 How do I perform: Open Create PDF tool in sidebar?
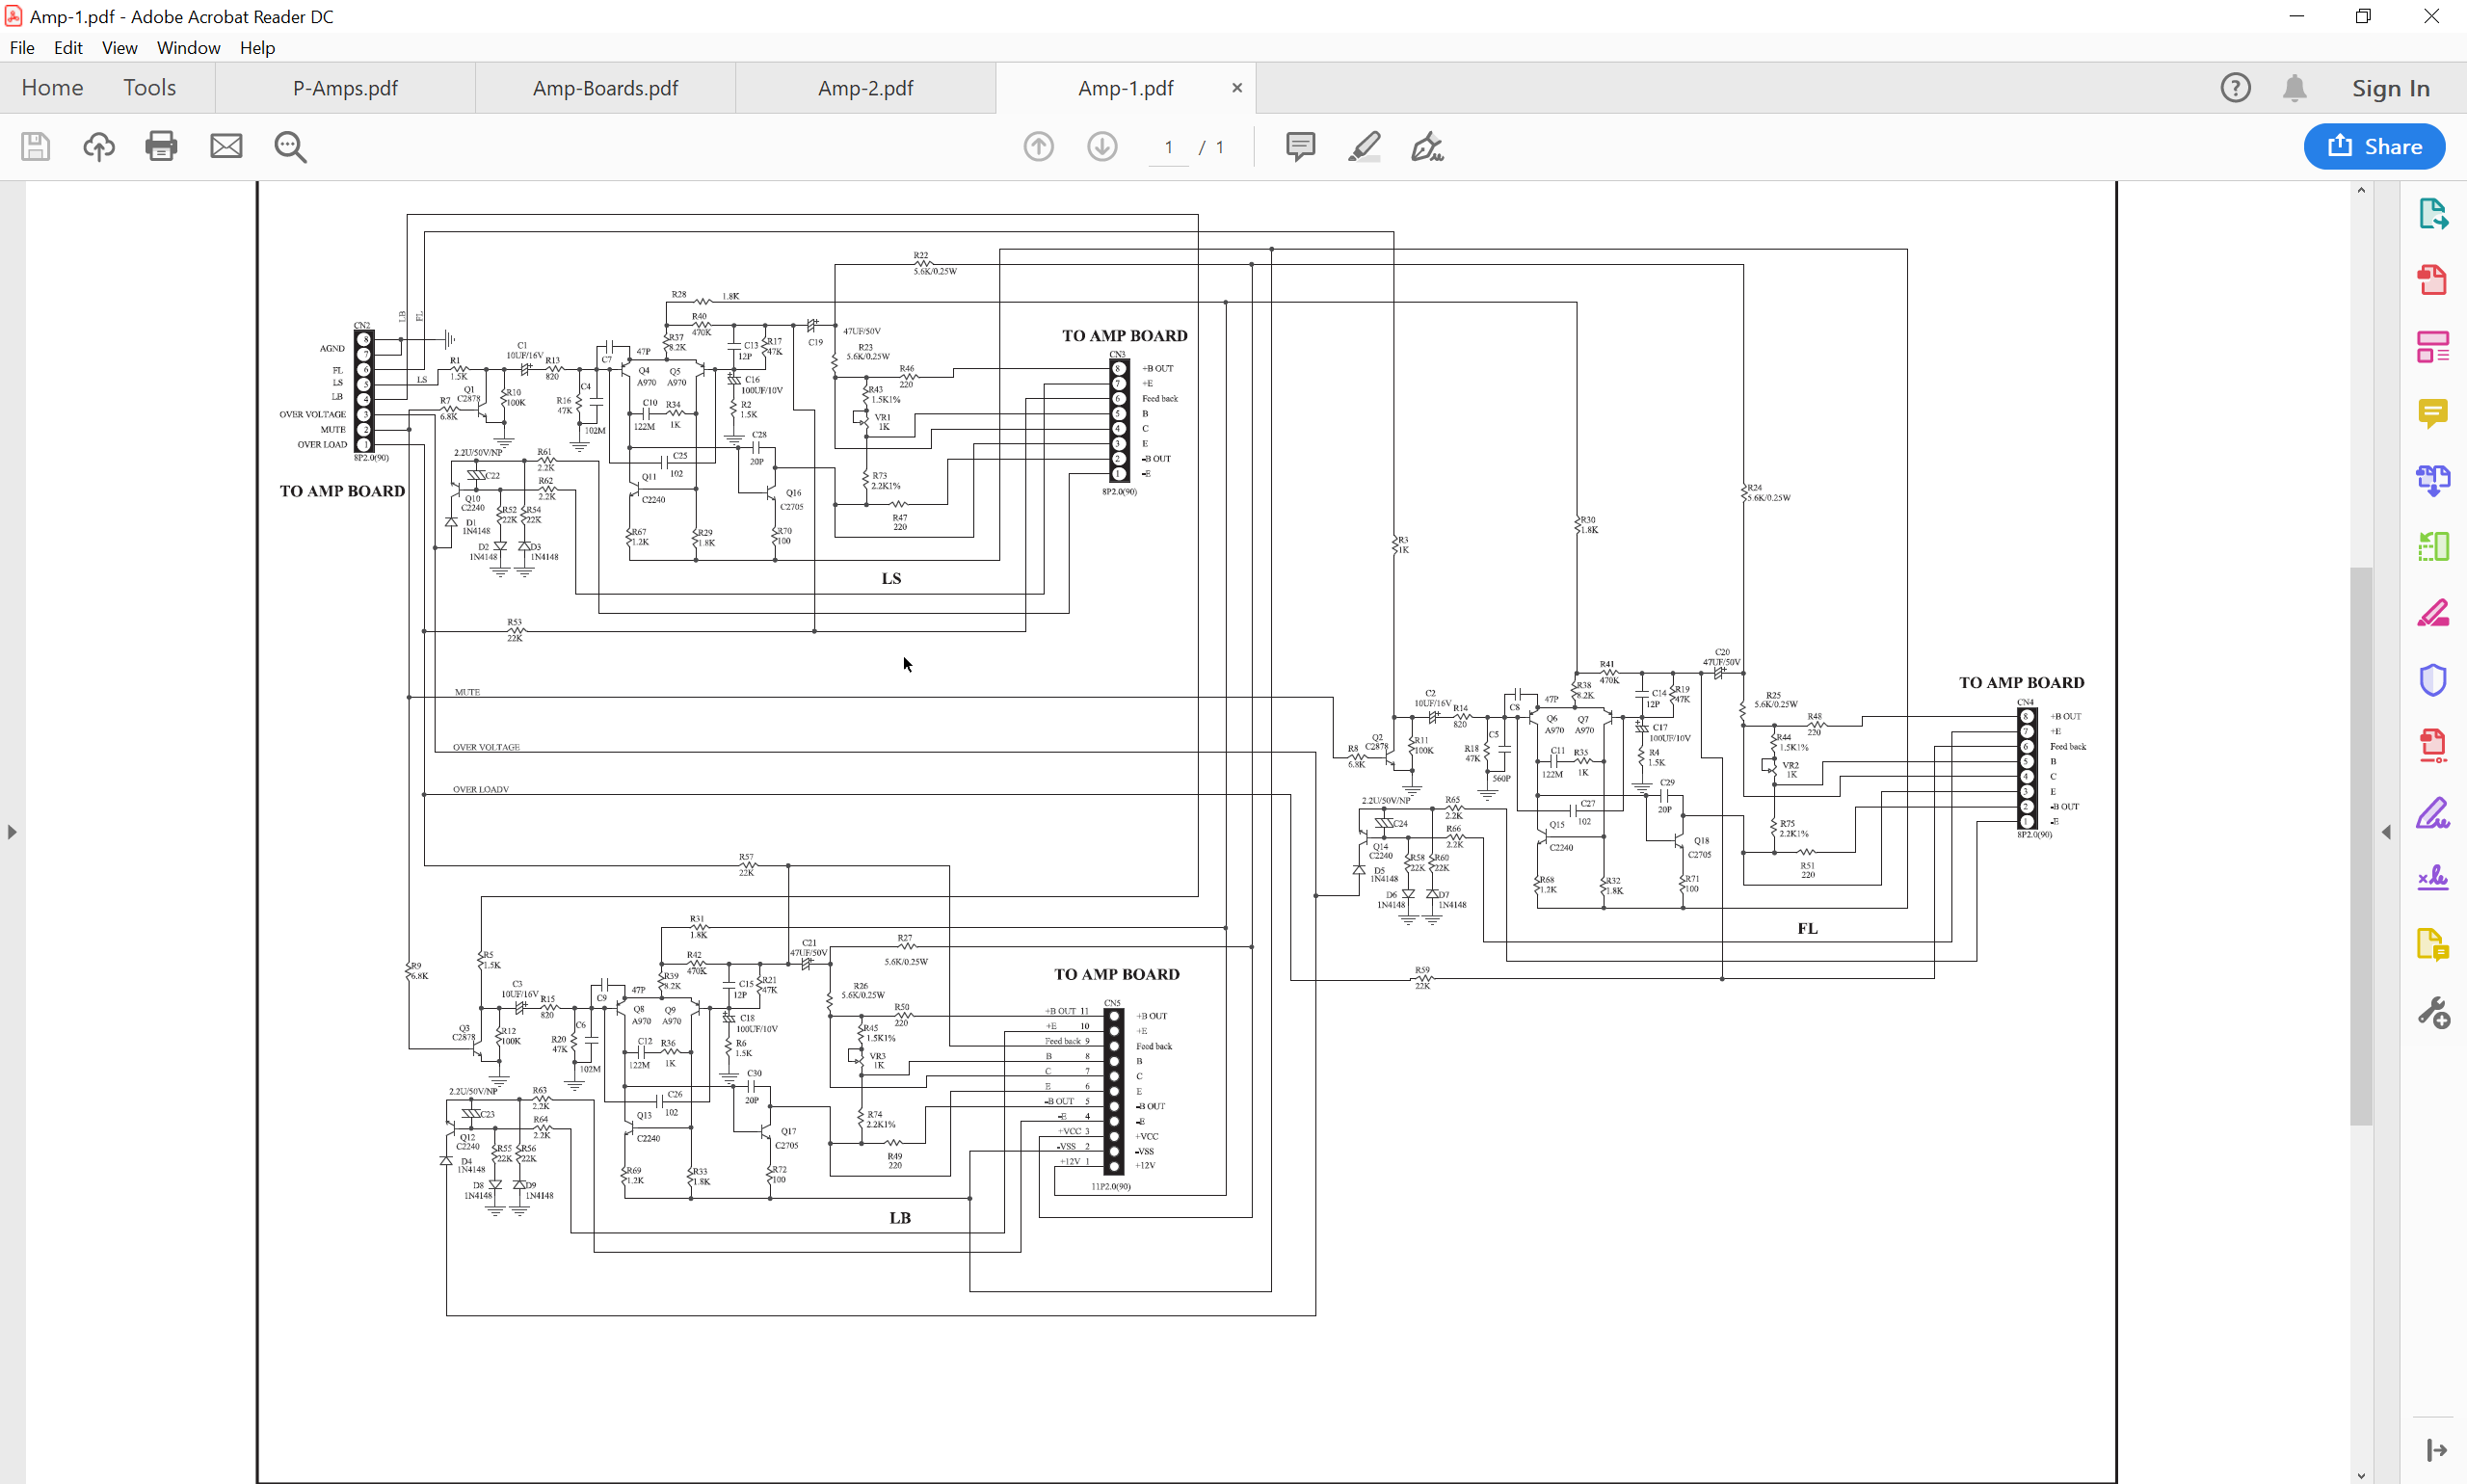[x=2433, y=280]
